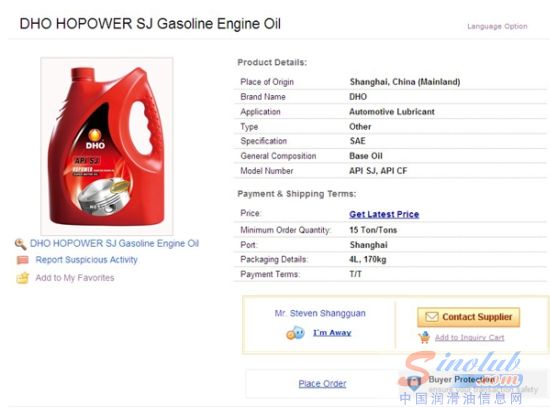
Task: Click the Buyer Protection text
Action: click(x=461, y=380)
